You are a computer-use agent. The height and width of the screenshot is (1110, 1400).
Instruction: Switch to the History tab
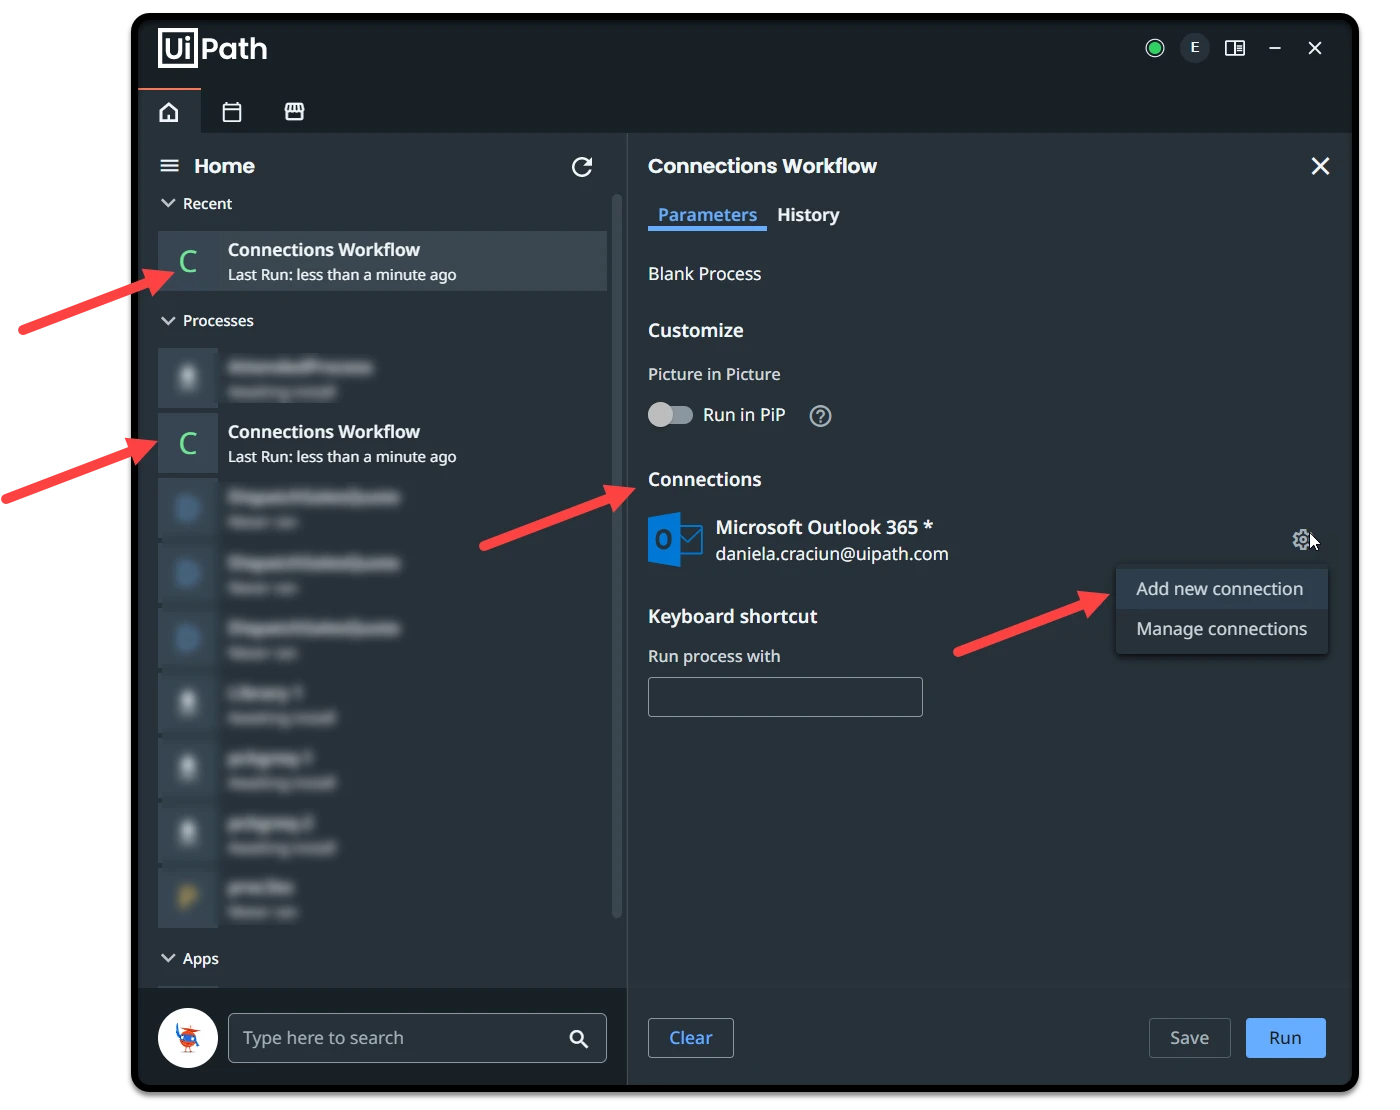click(808, 215)
